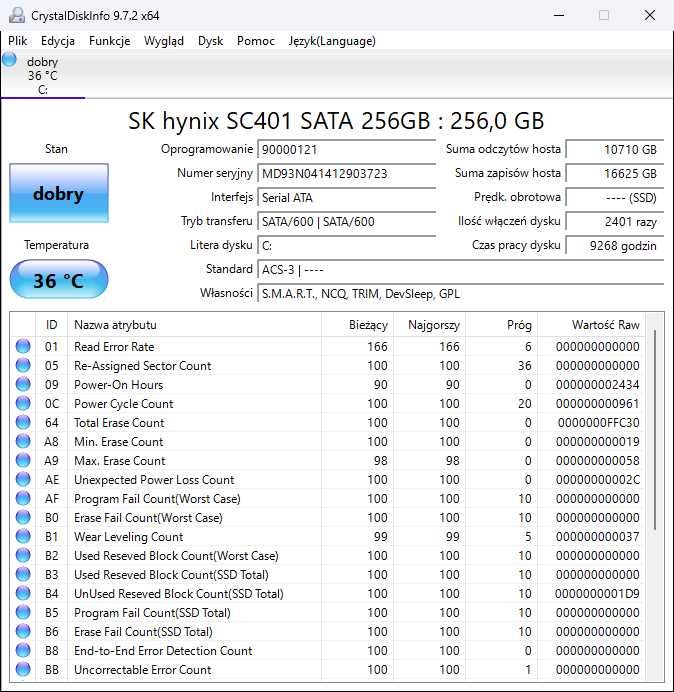Click the status orb of Unexpected Power Loss Count

23,479
